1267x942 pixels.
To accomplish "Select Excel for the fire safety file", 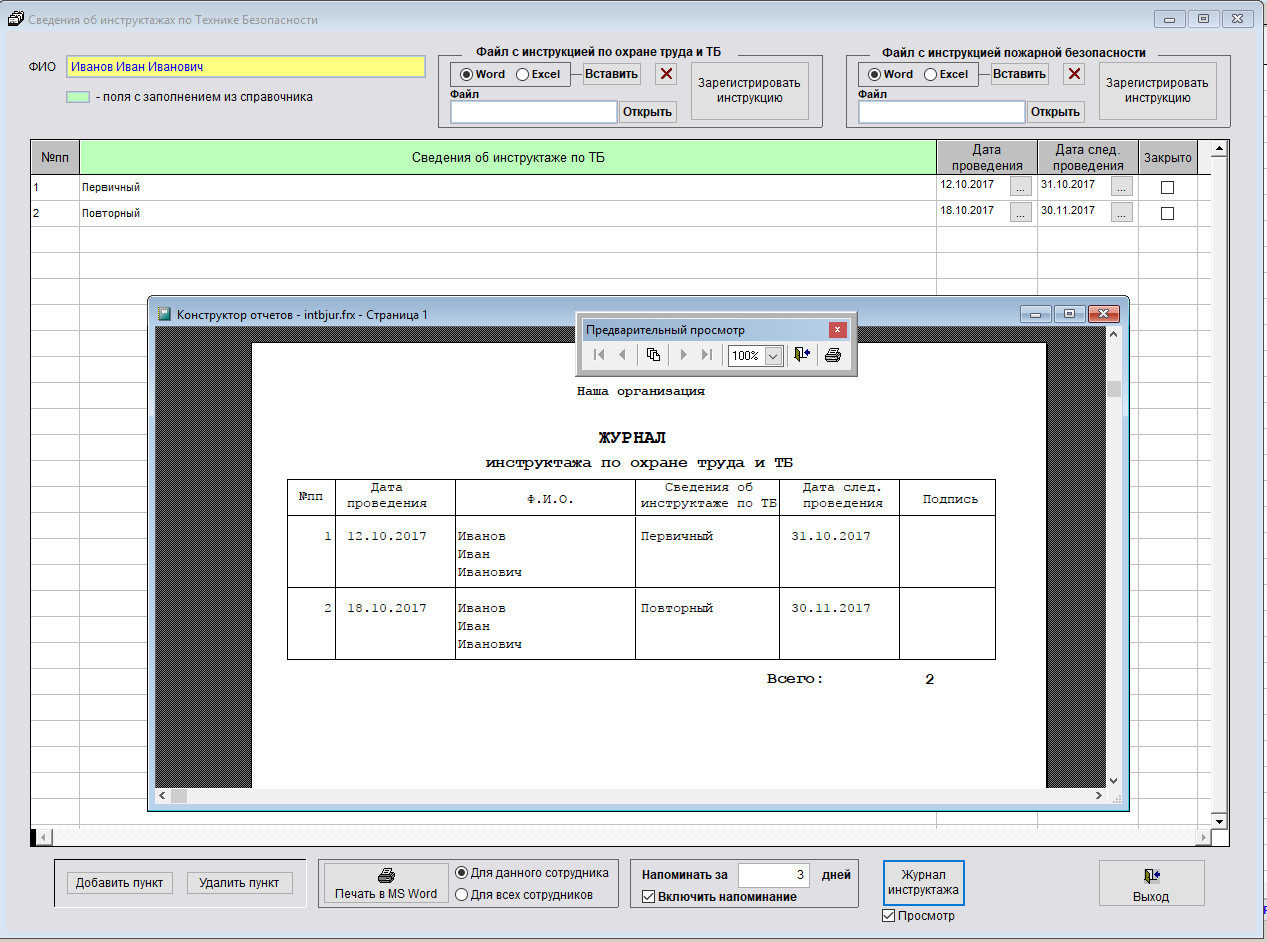I will pos(946,74).
